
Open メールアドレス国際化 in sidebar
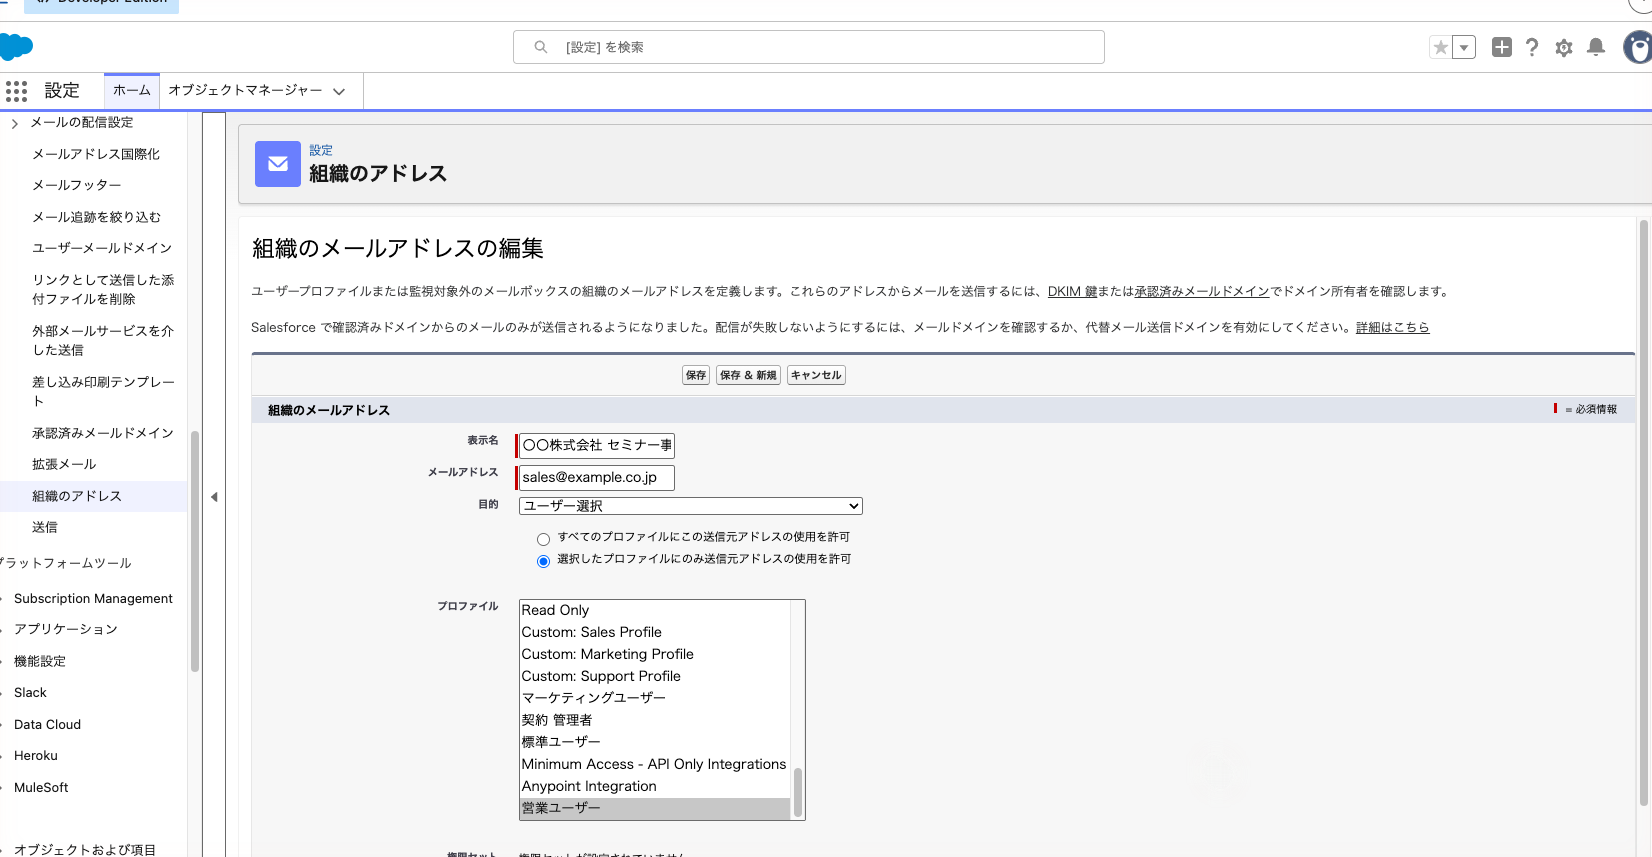(x=96, y=154)
